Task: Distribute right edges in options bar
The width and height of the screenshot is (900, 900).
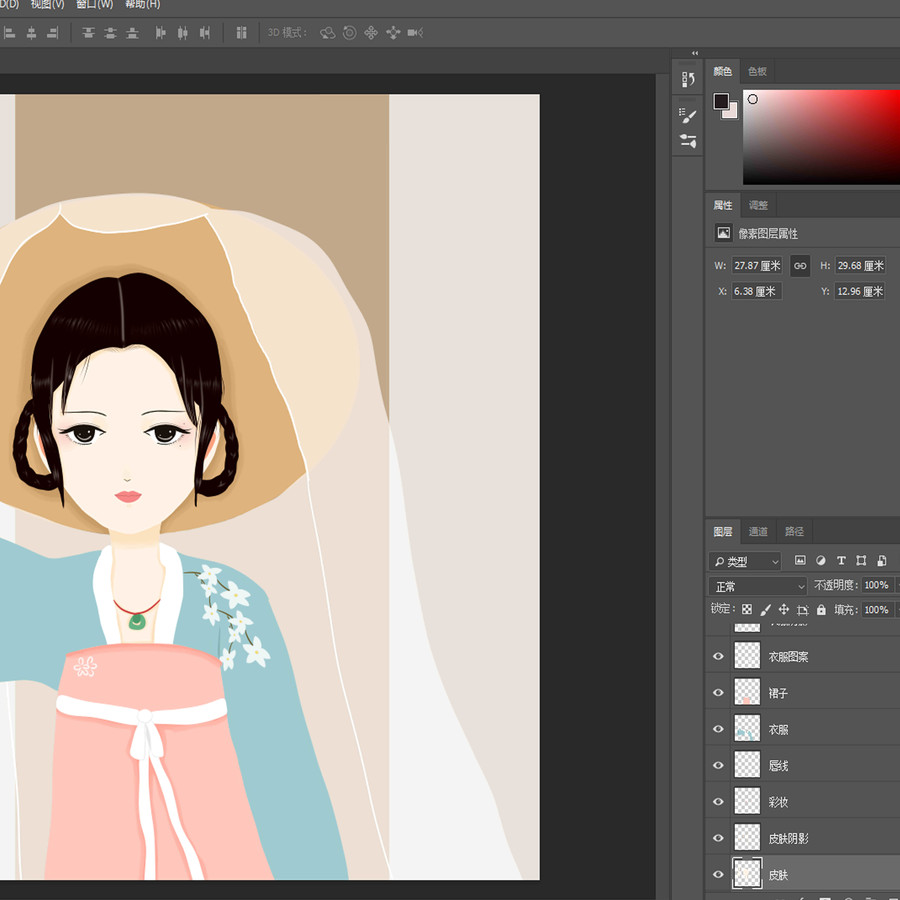Action: [205, 33]
